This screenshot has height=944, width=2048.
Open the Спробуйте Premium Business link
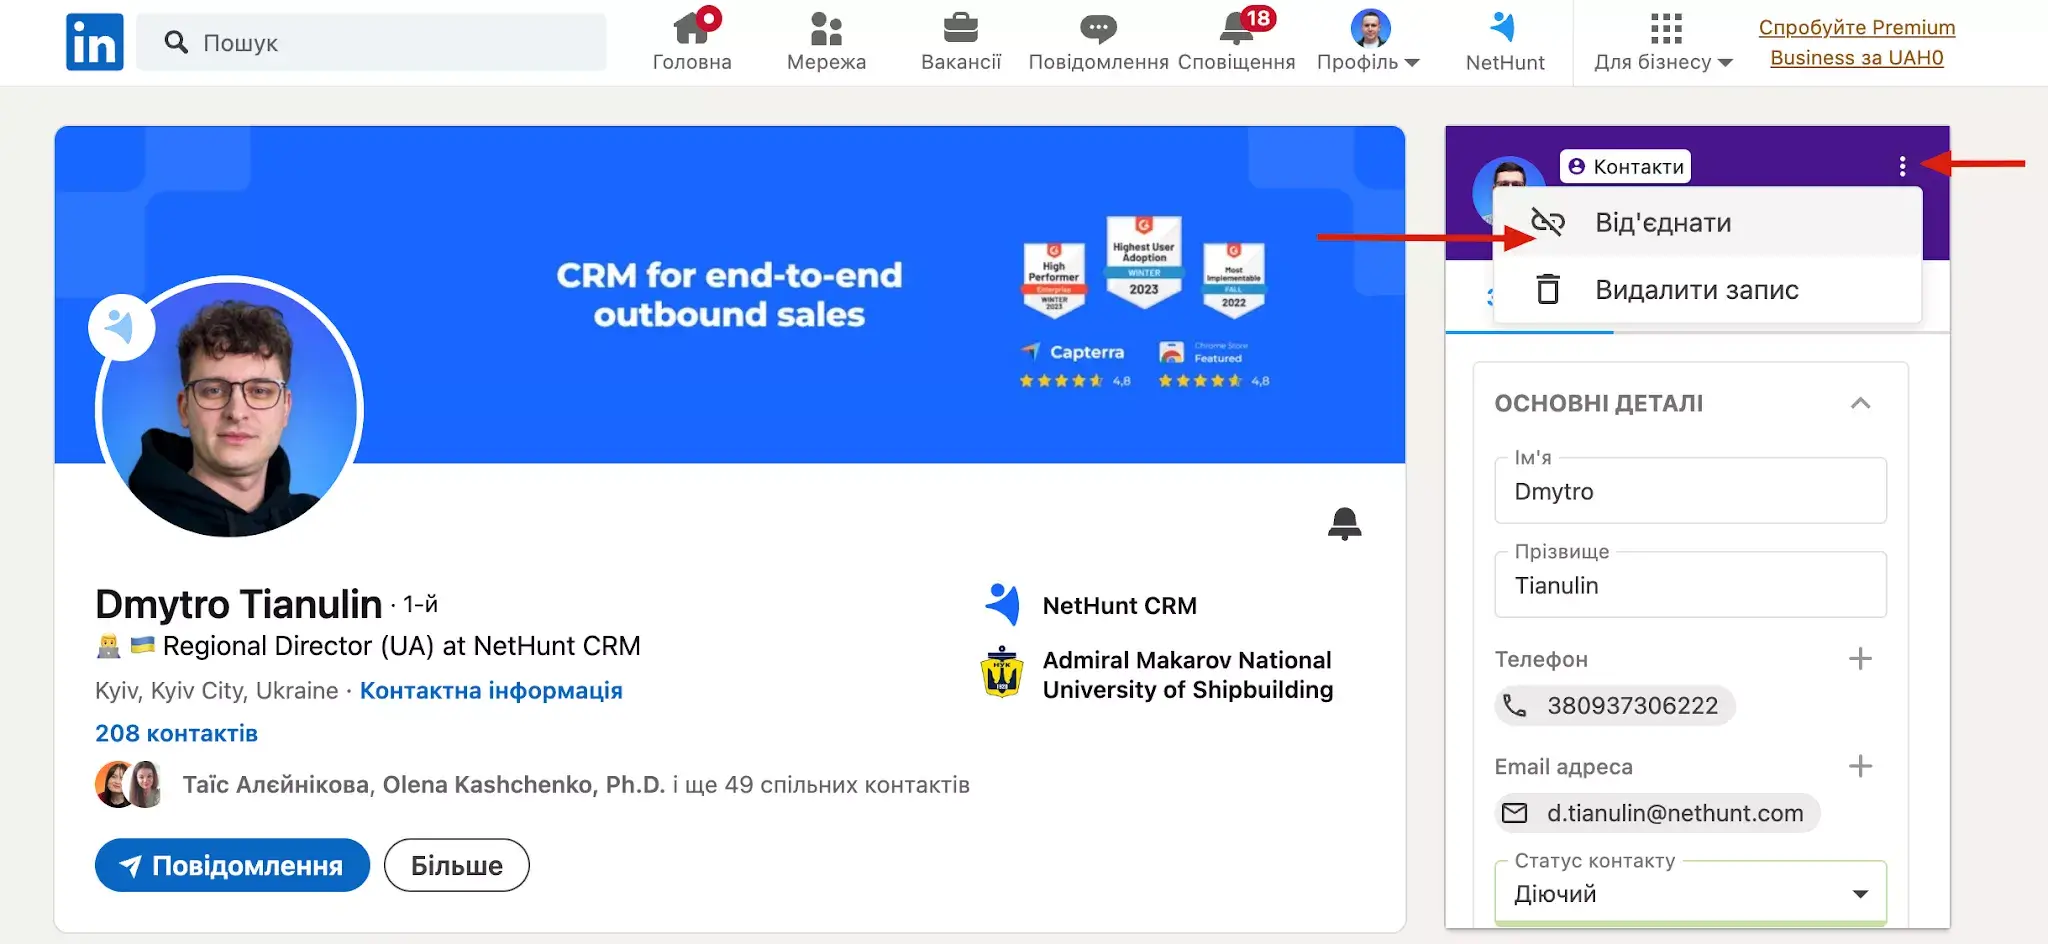pos(1857,42)
